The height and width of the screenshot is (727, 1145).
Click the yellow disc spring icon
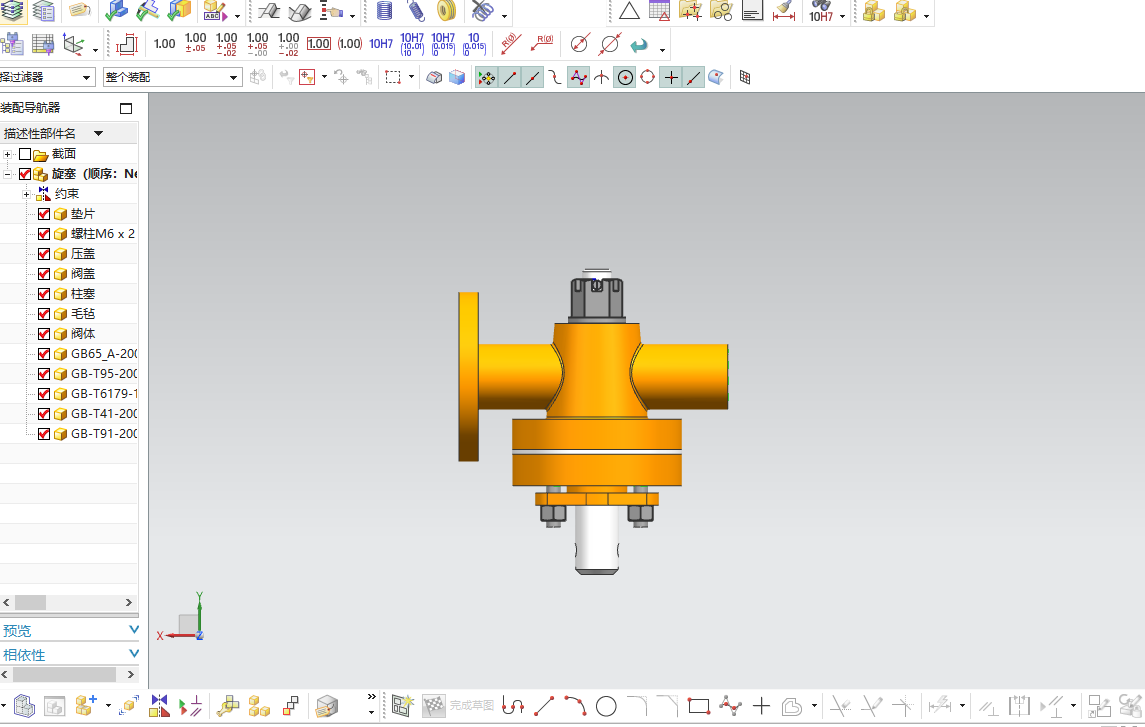pos(446,10)
